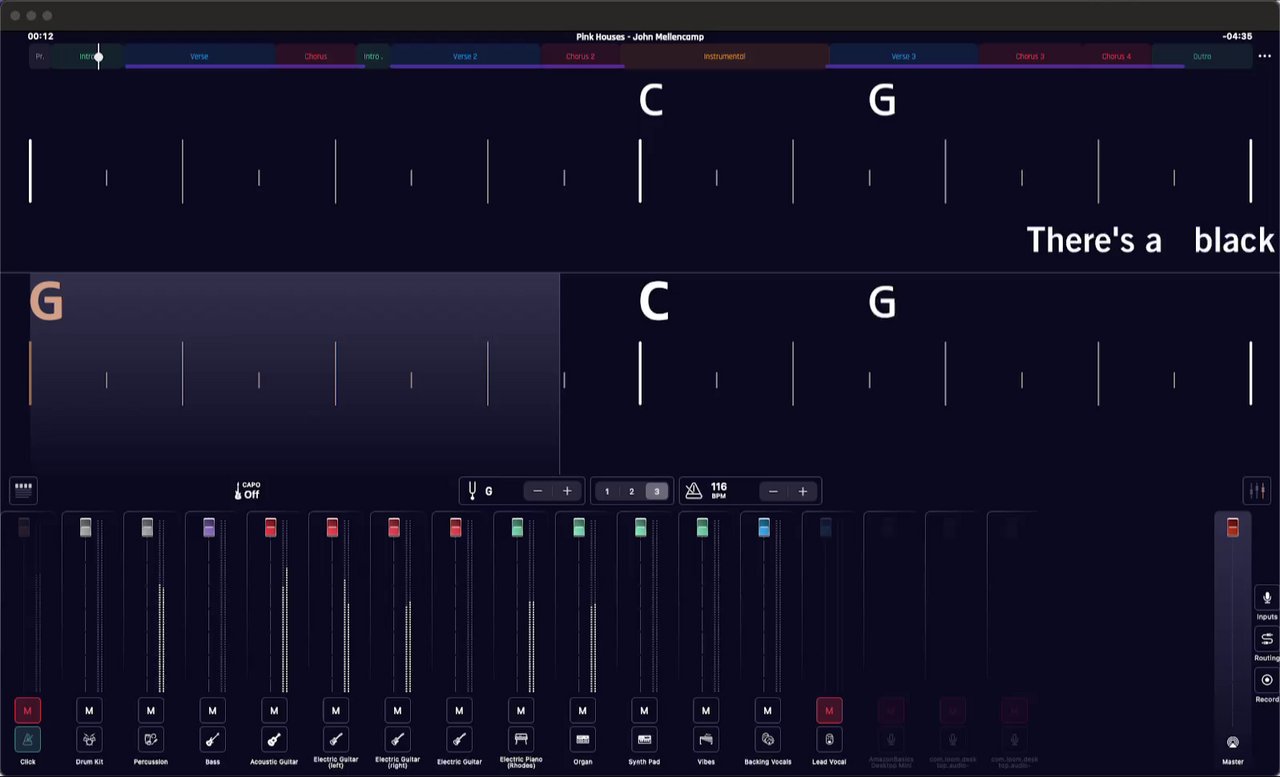This screenshot has height=777, width=1280.
Task: Click the Backing Vocals blue fader
Action: [764, 527]
